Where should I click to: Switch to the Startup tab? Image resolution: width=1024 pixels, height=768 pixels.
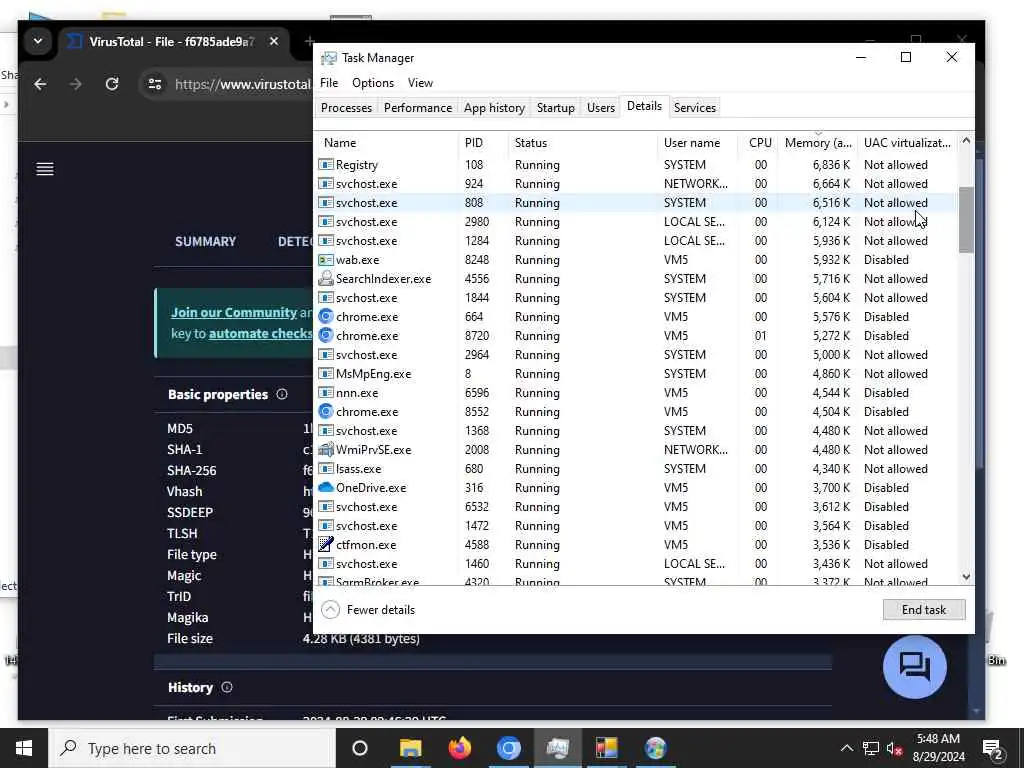(x=556, y=108)
